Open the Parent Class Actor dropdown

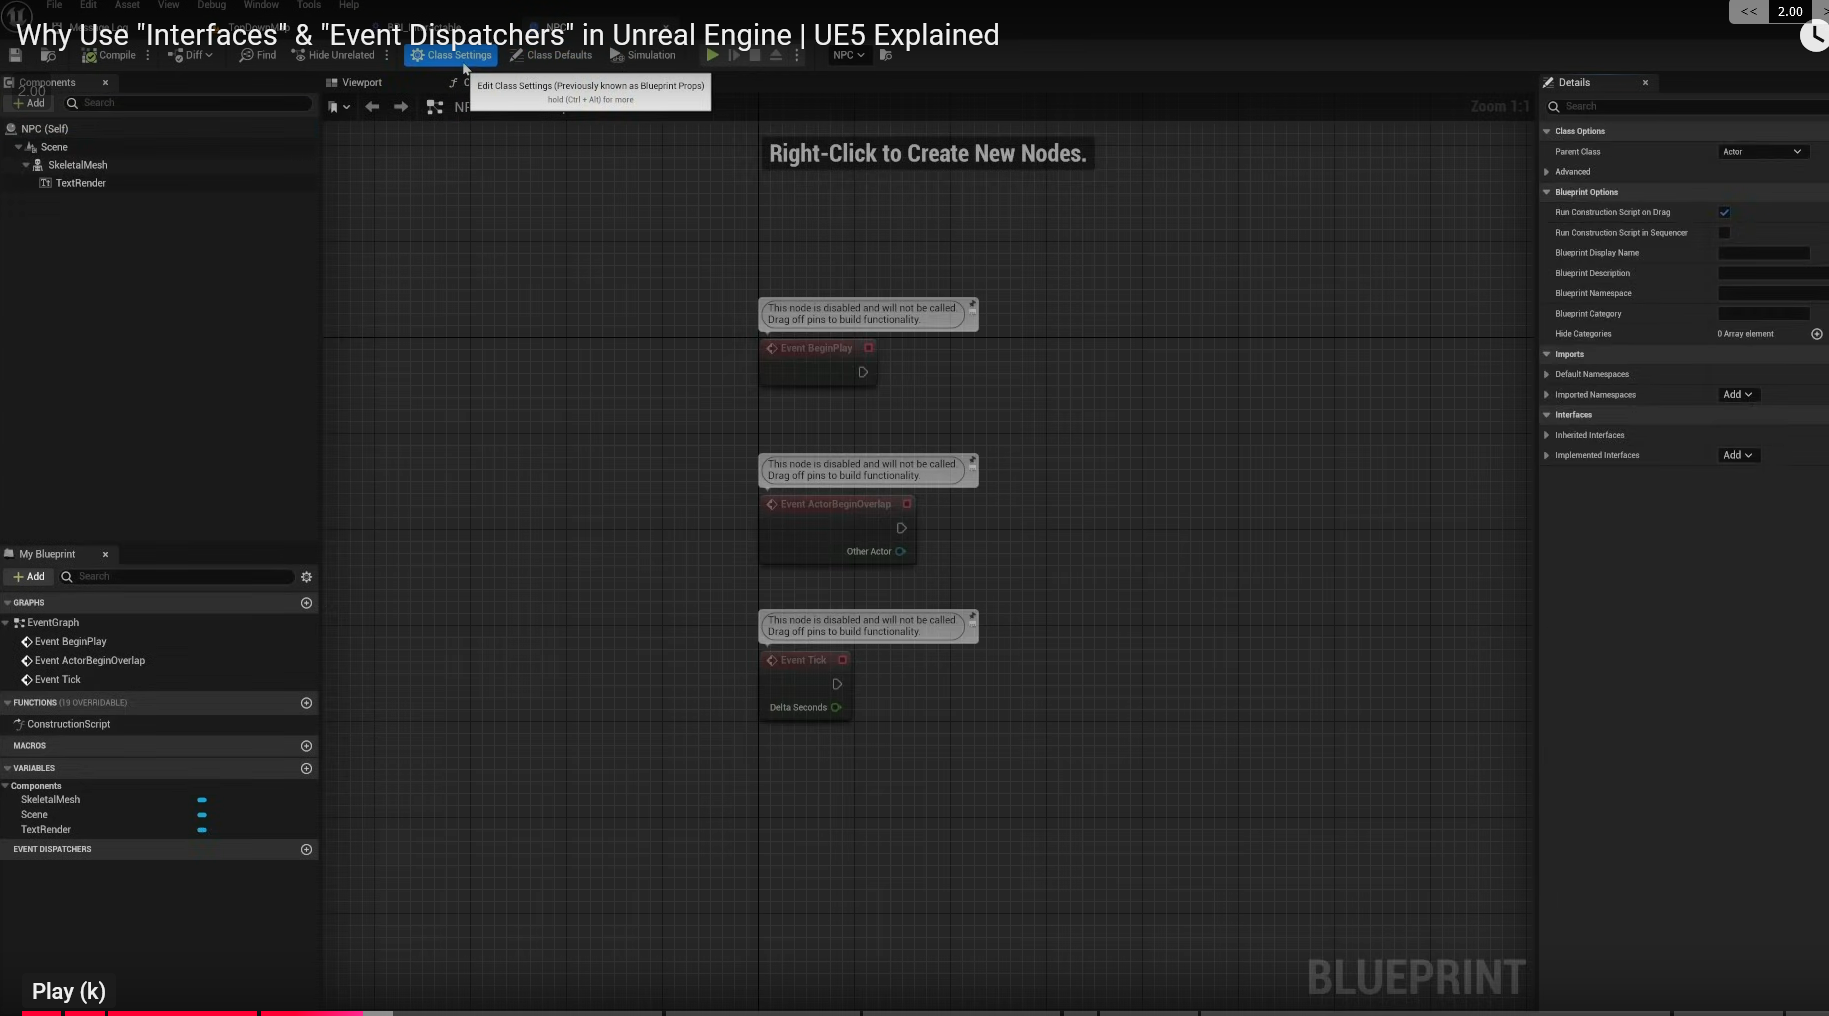(x=1761, y=152)
